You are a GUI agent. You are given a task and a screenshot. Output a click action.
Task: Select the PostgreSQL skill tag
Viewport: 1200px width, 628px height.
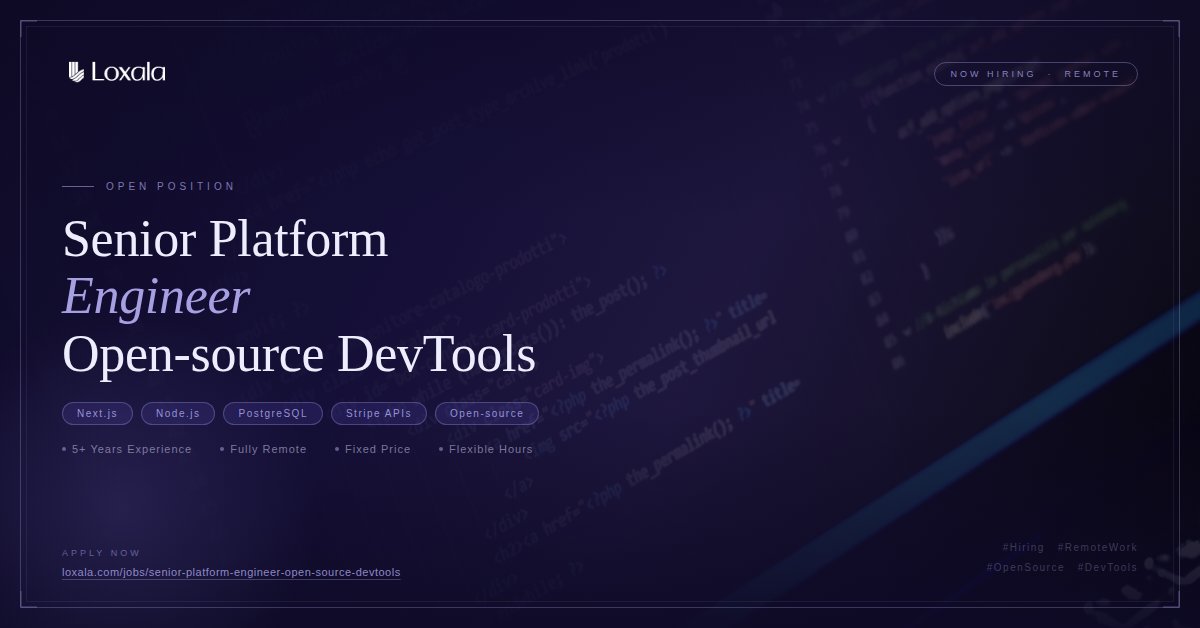pyautogui.click(x=273, y=413)
